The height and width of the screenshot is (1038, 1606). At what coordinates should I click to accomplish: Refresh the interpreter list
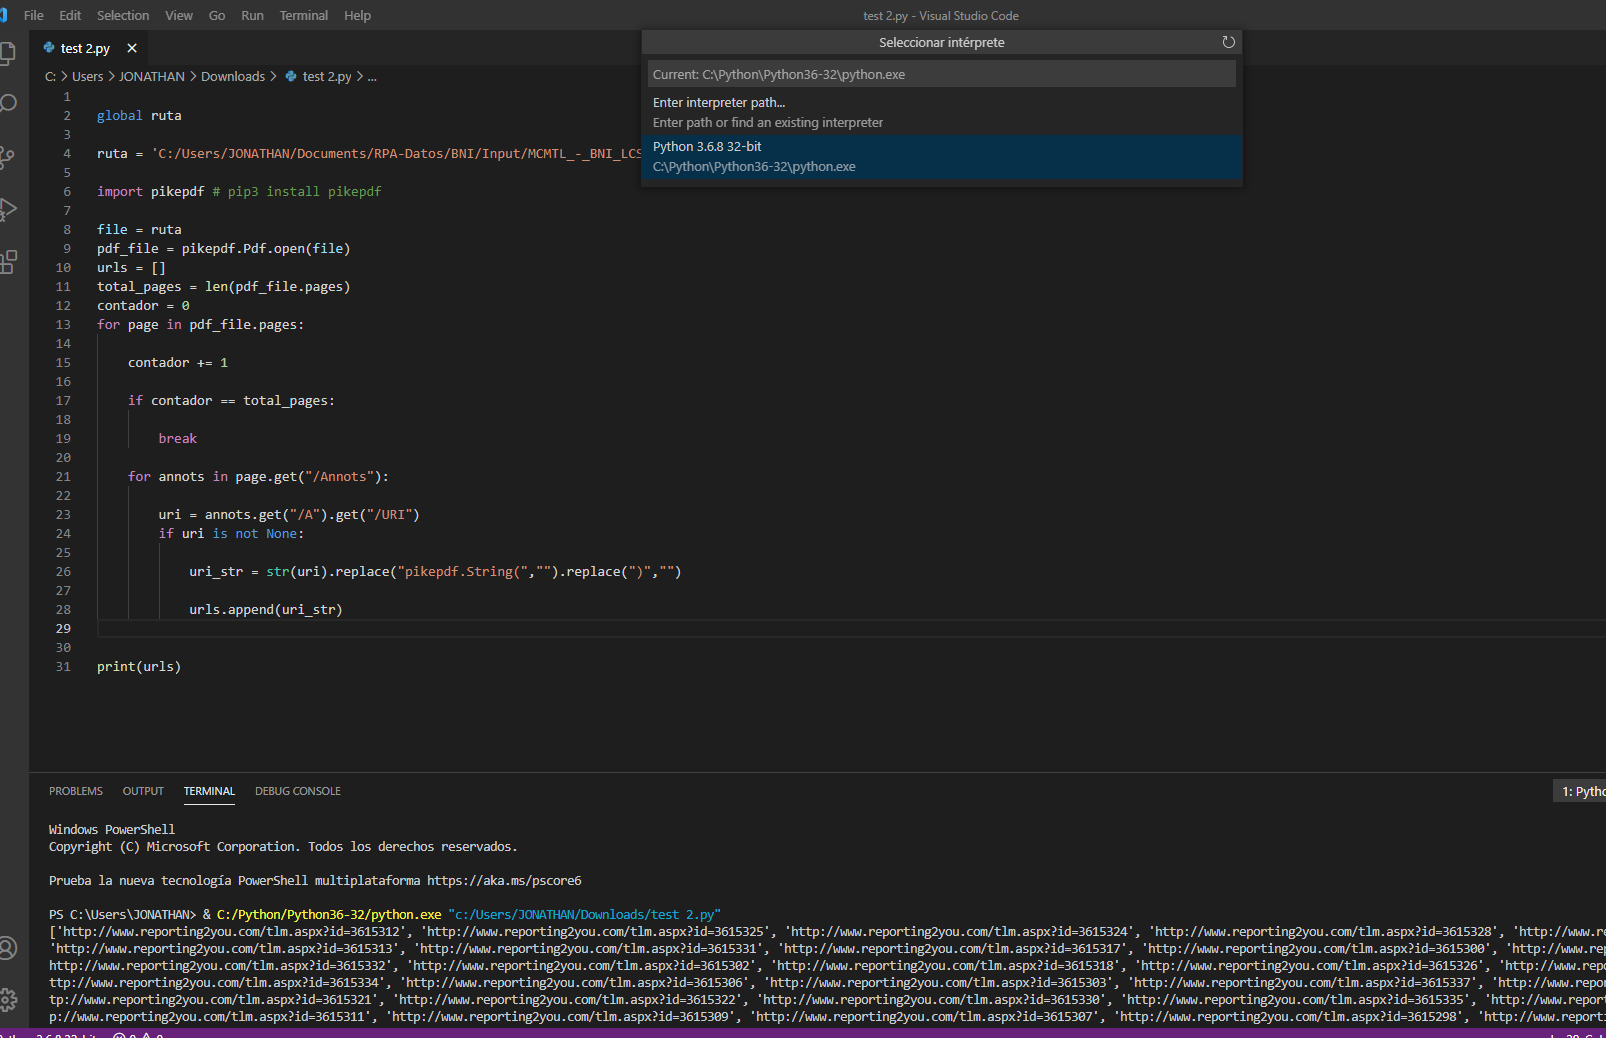(x=1228, y=42)
